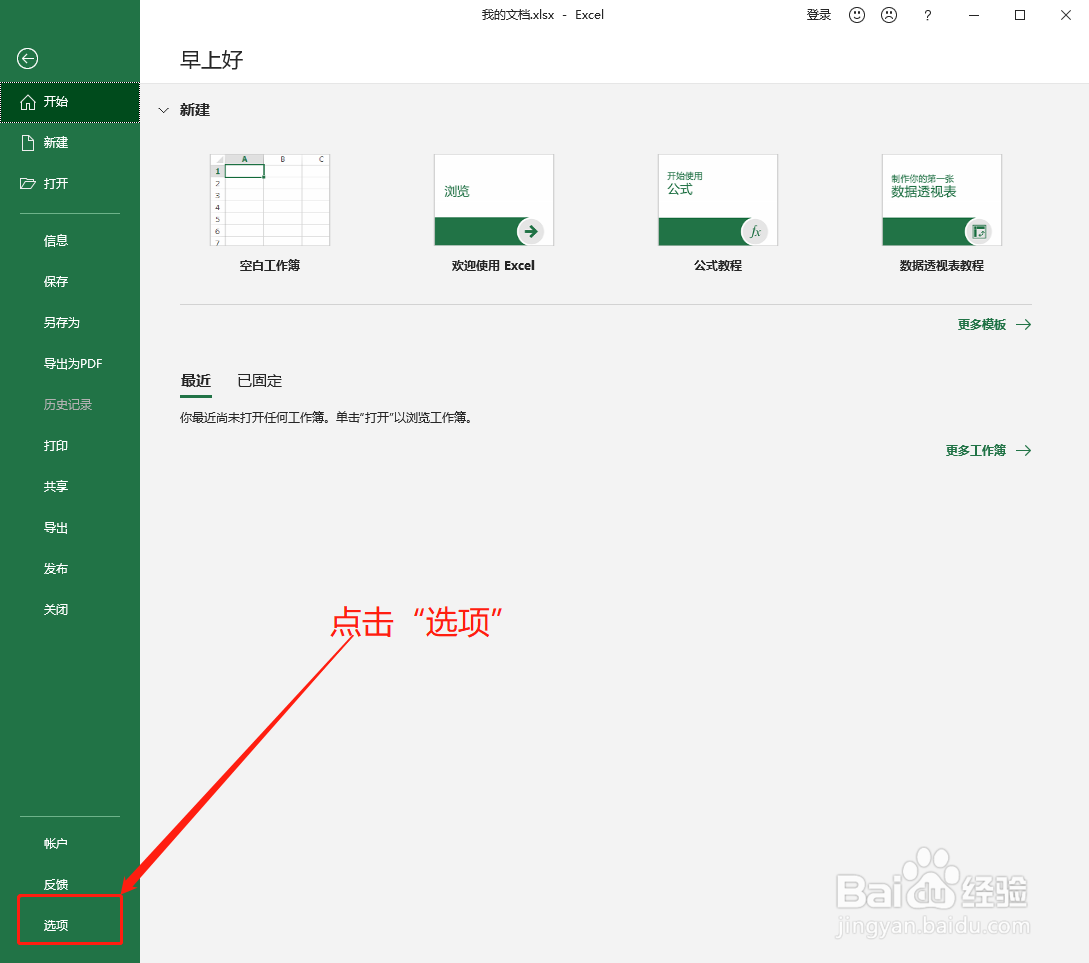1089x963 pixels.
Task: Collapse the 新建 section chevron
Action: (x=164, y=110)
